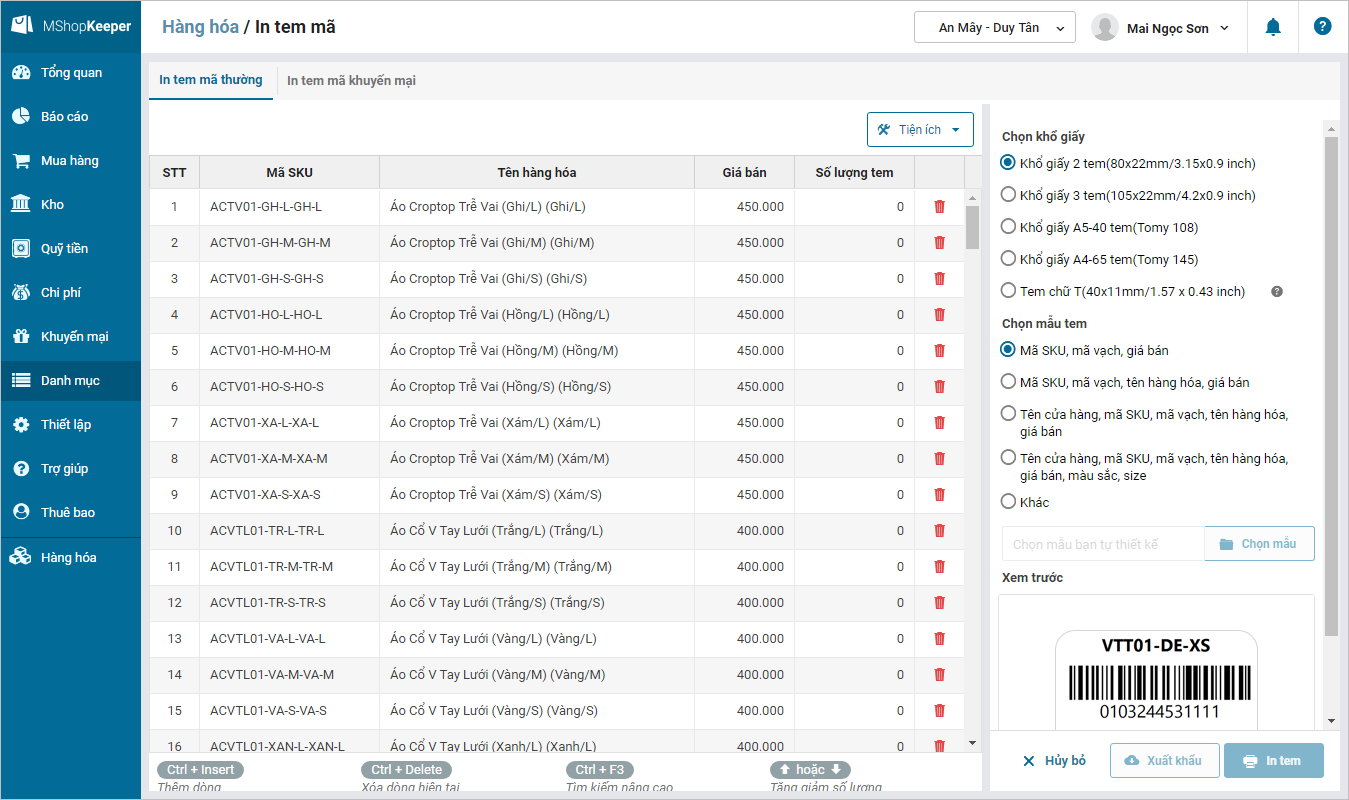Open the help question mark icon
Image resolution: width=1349 pixels, height=800 pixels.
pyautogui.click(x=1322, y=27)
